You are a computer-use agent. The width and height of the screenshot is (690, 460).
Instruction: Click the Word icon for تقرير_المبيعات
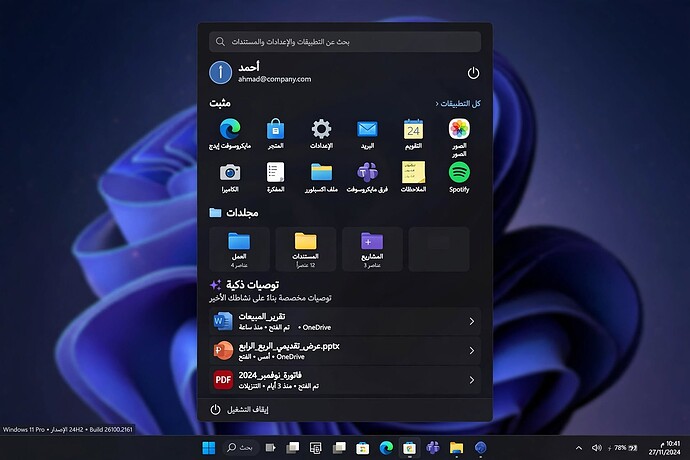click(223, 321)
